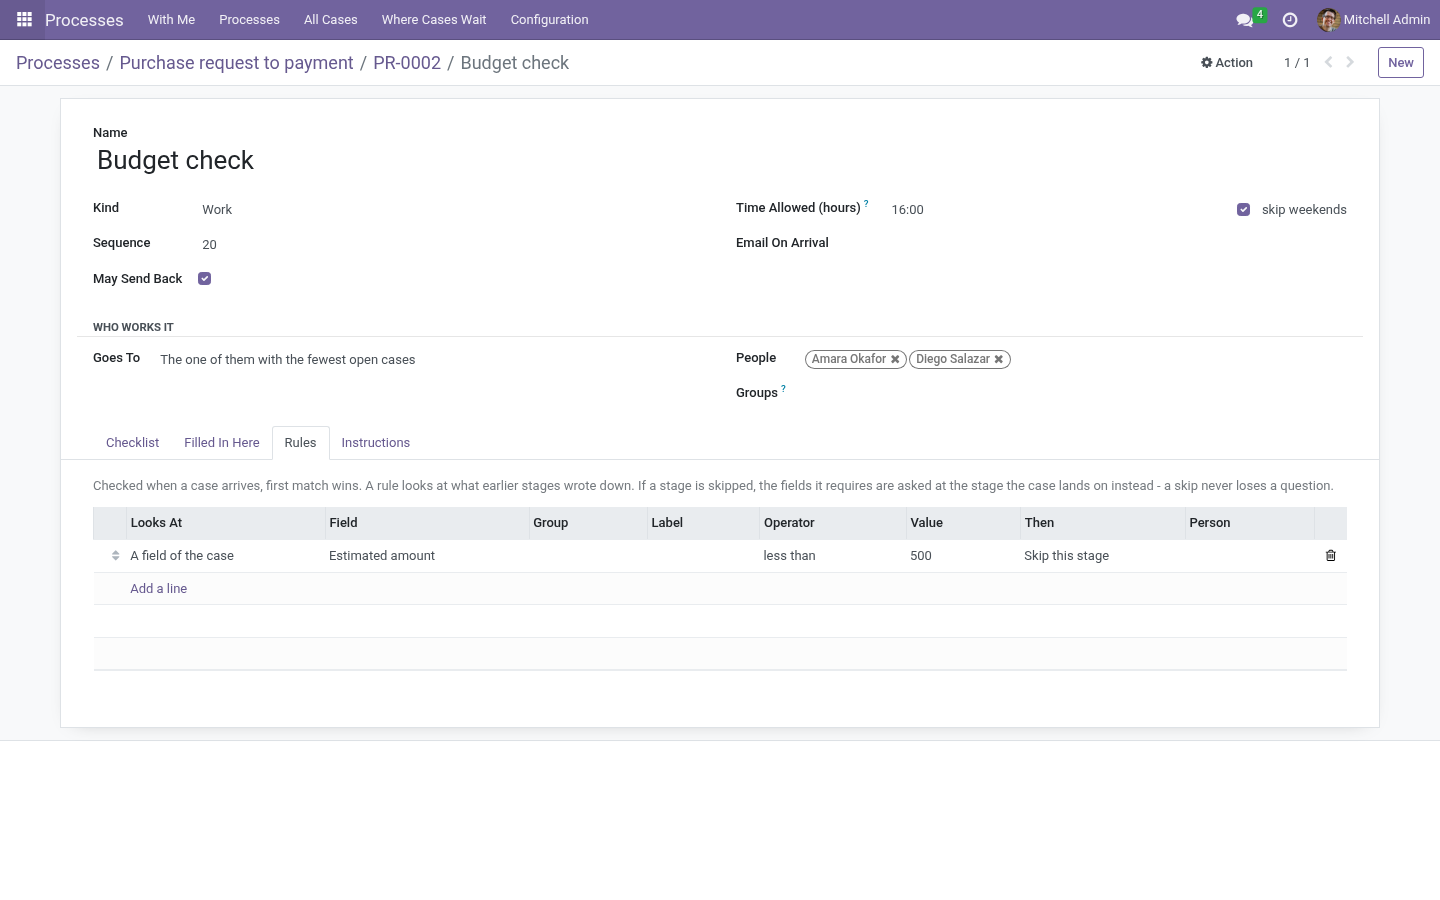Screen dimensions: 1440x900
Task: Open the activities clock icon
Action: 1290,20
